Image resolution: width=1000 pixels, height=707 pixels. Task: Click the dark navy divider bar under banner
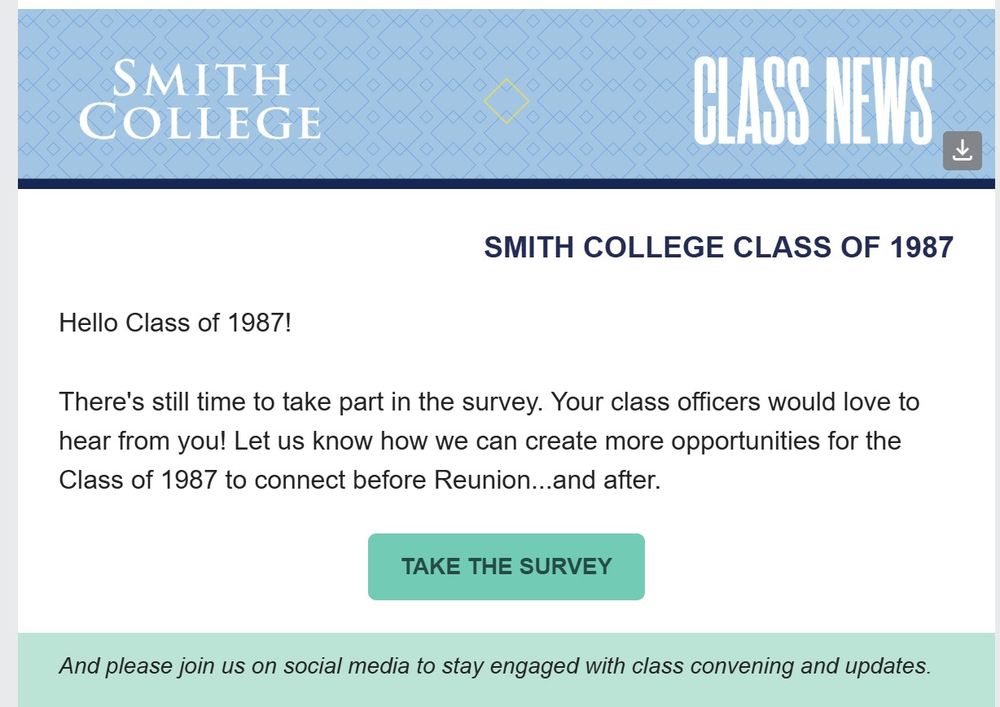pyautogui.click(x=506, y=184)
